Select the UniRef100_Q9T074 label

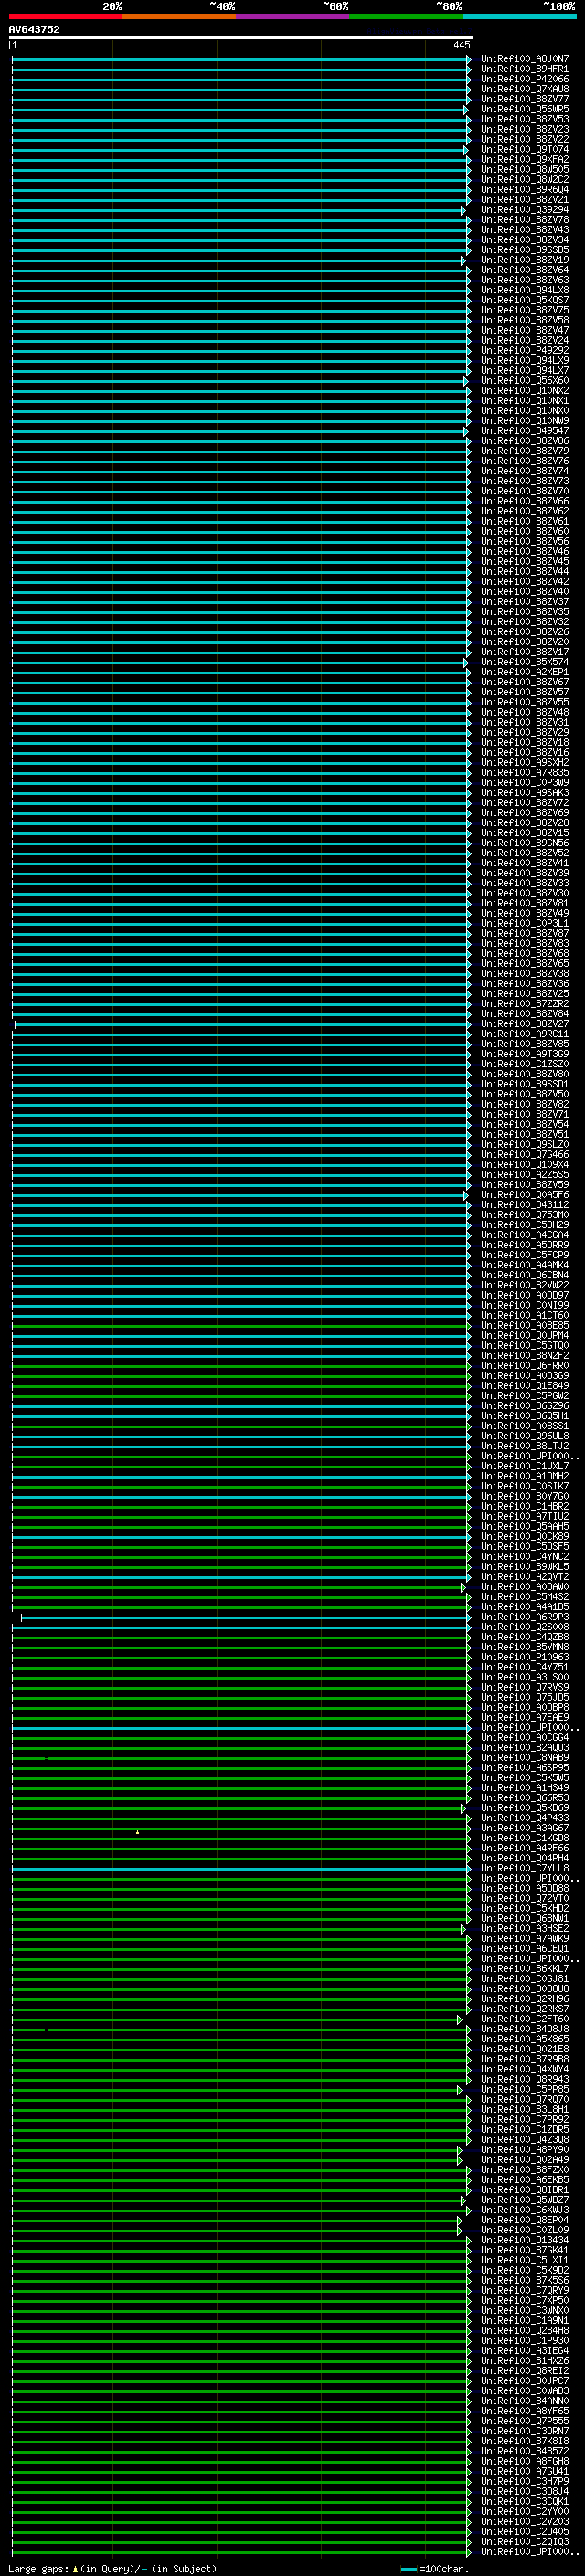pyautogui.click(x=524, y=150)
